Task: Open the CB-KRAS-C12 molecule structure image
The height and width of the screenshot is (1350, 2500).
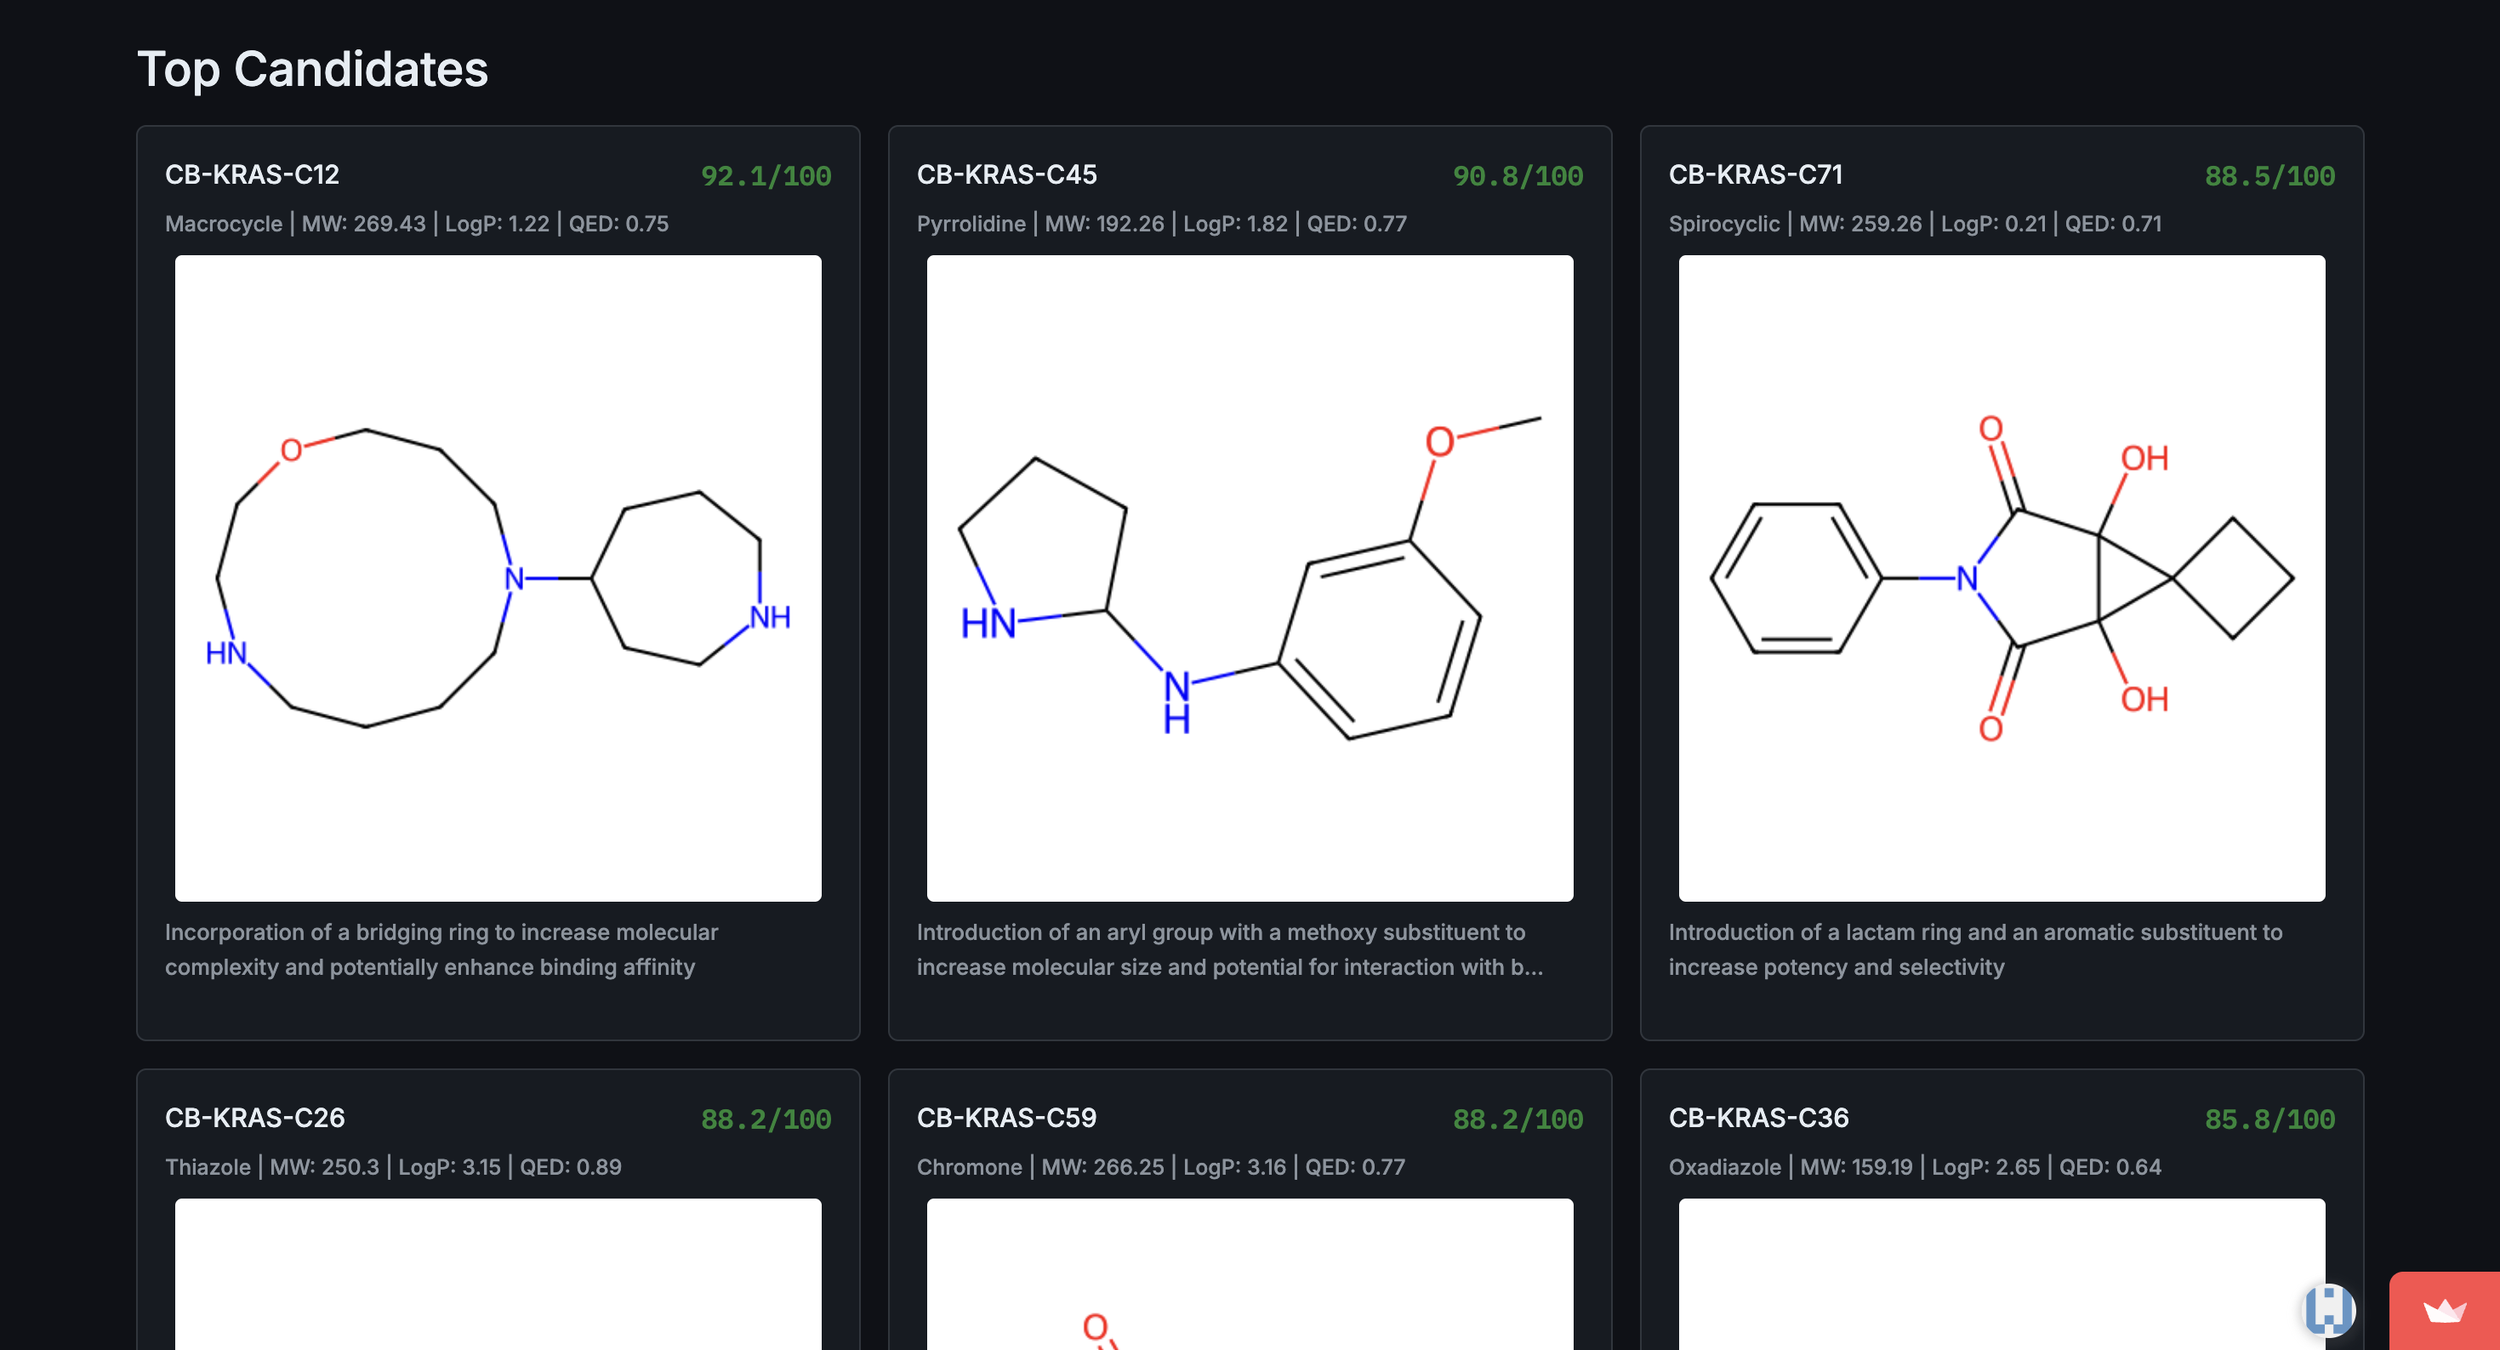Action: pyautogui.click(x=498, y=578)
